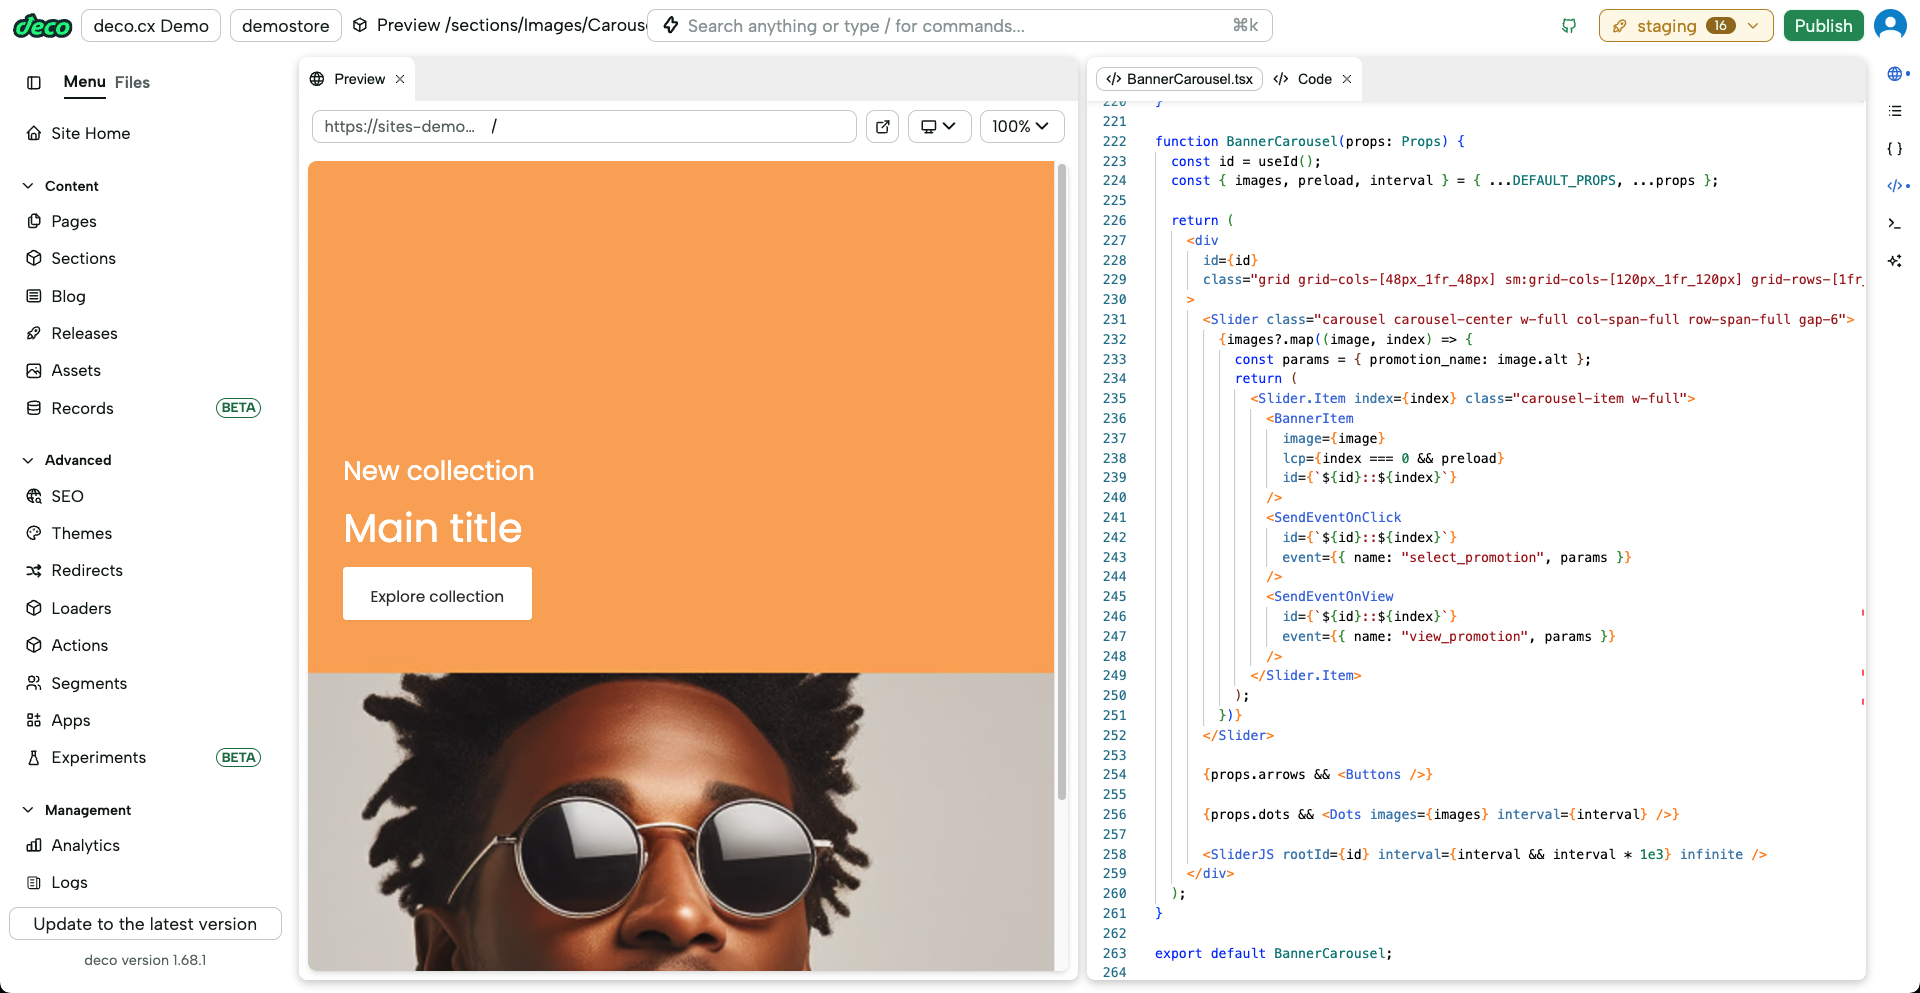Click the Sections cube icon

[34, 258]
